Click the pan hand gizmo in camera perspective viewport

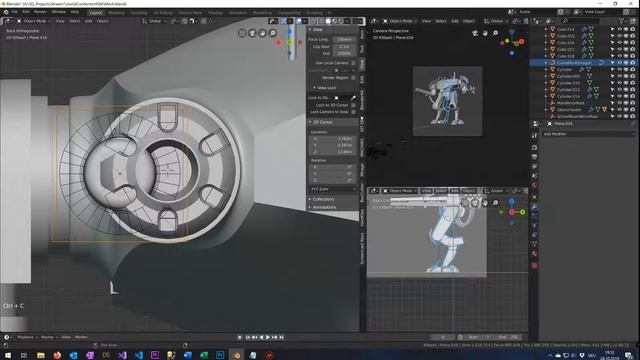pyautogui.click(x=485, y=33)
